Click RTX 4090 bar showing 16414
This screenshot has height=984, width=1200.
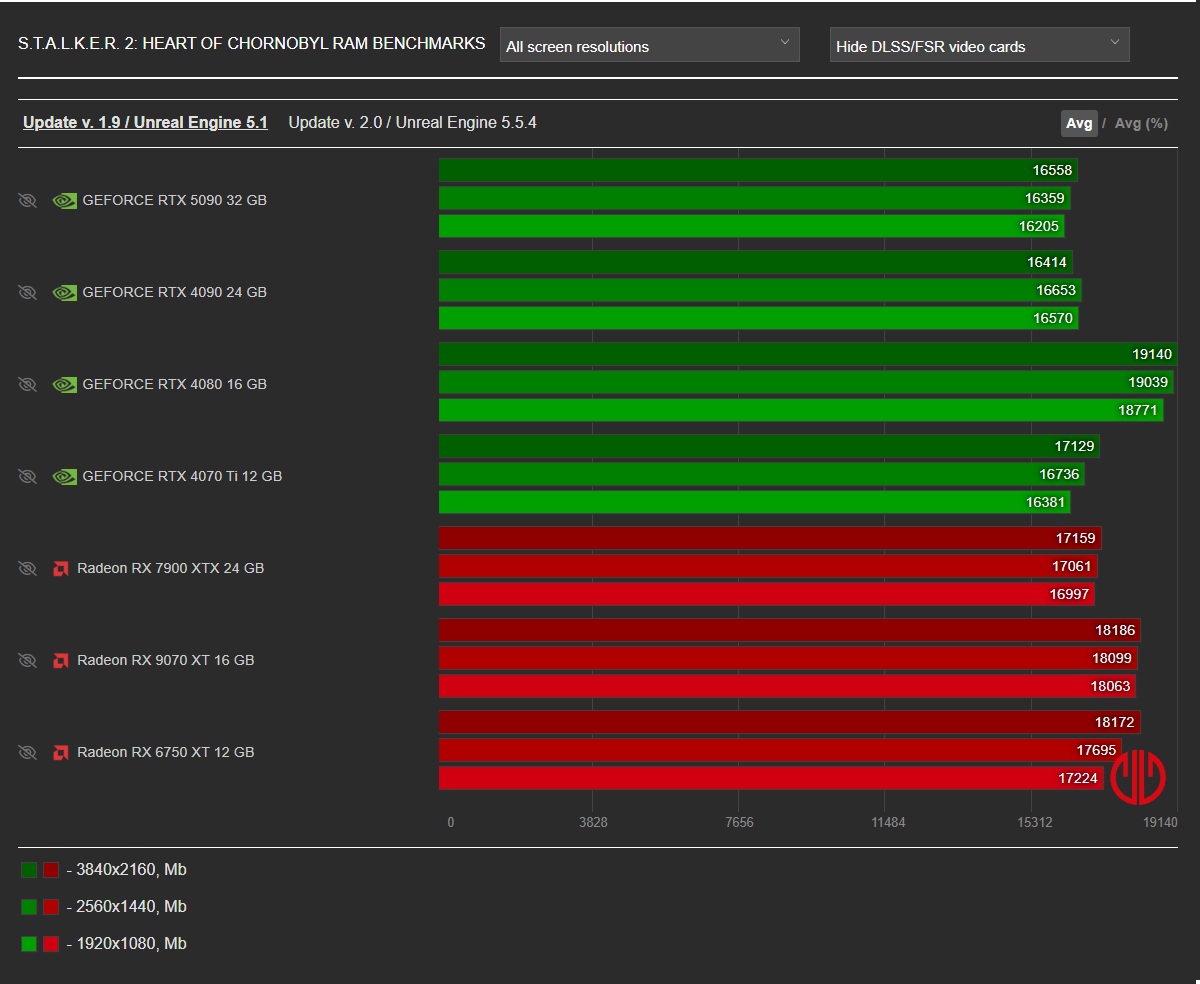point(755,262)
